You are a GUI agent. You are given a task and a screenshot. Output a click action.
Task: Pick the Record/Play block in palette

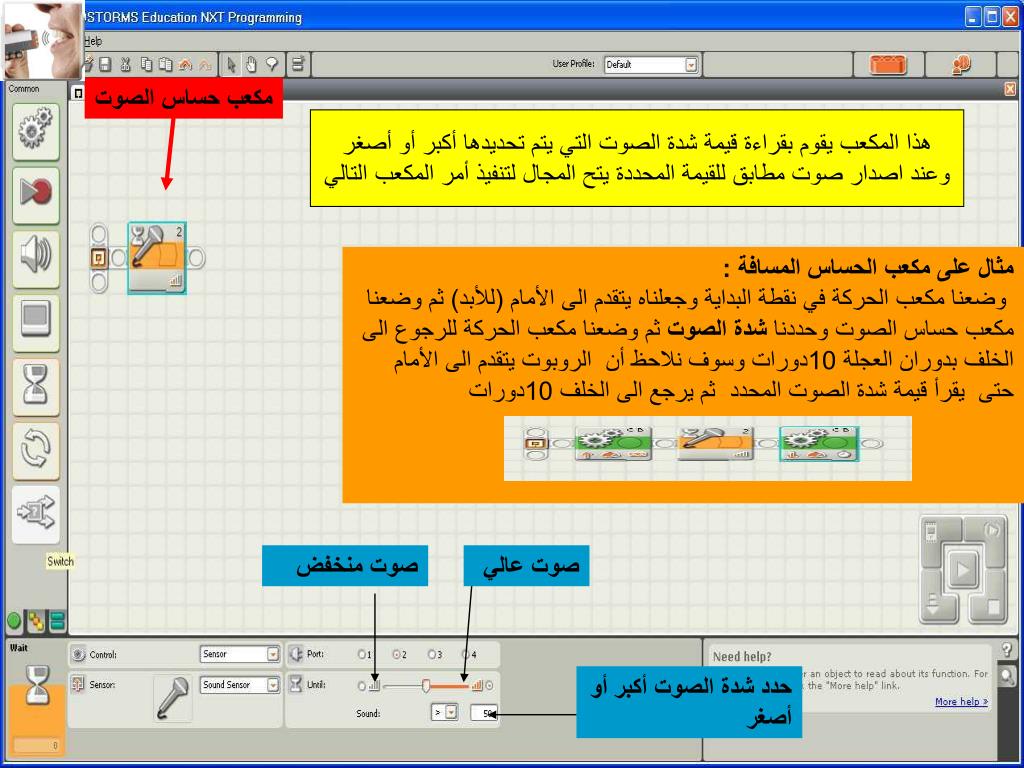pos(35,195)
